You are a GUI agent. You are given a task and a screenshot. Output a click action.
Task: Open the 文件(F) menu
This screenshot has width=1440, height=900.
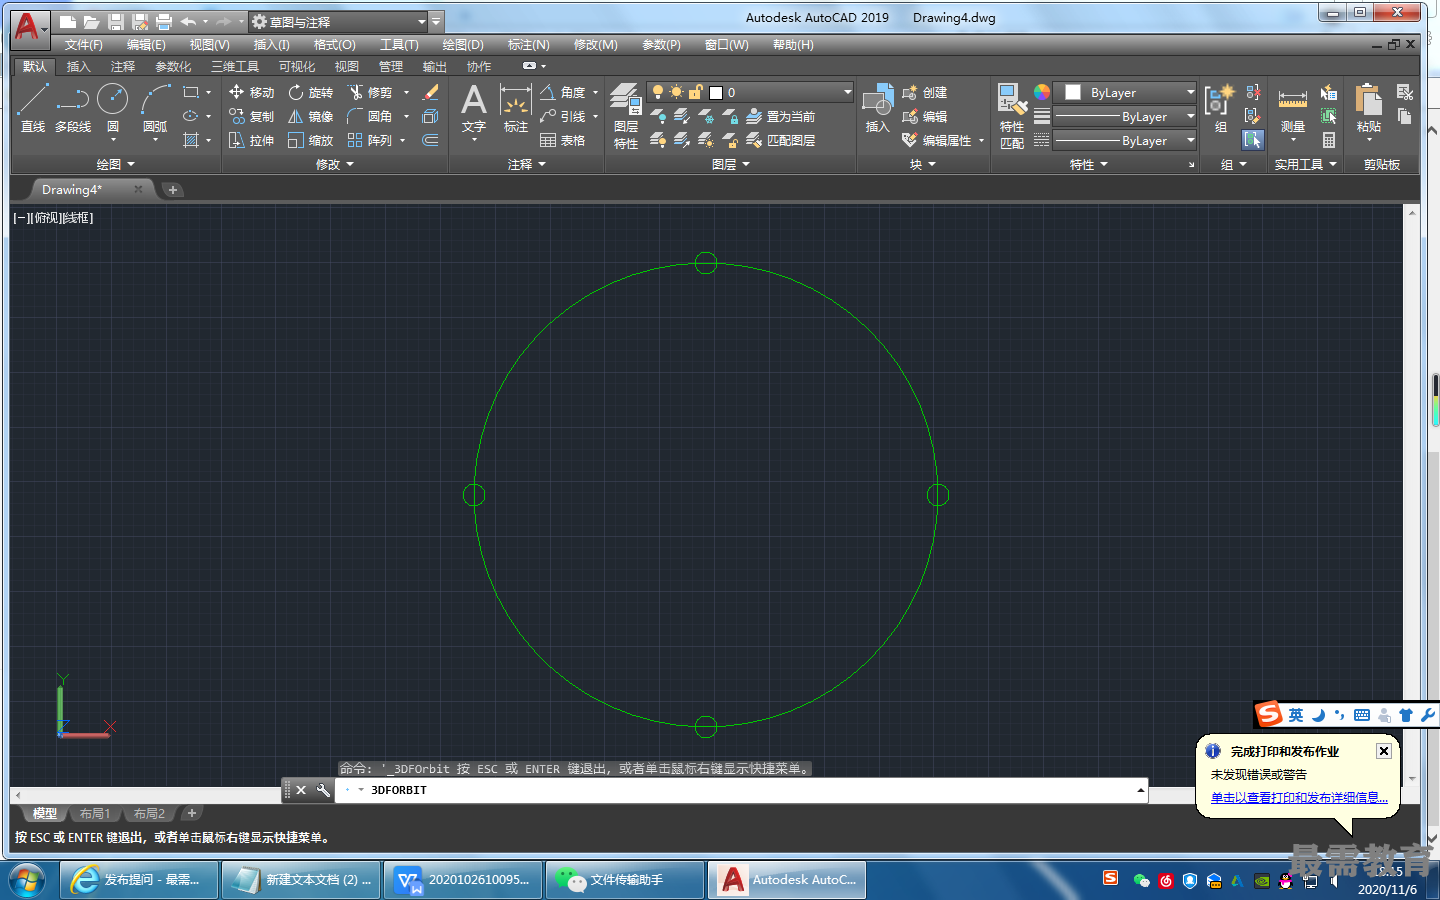click(84, 45)
